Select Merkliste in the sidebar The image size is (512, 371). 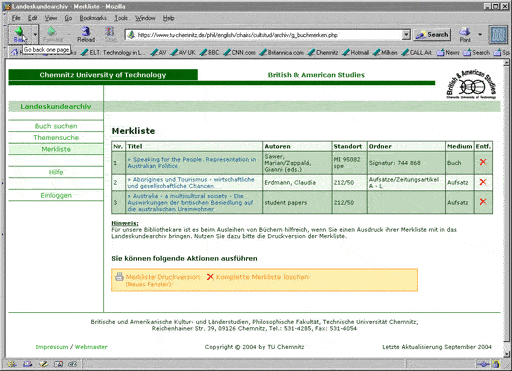pyautogui.click(x=56, y=149)
